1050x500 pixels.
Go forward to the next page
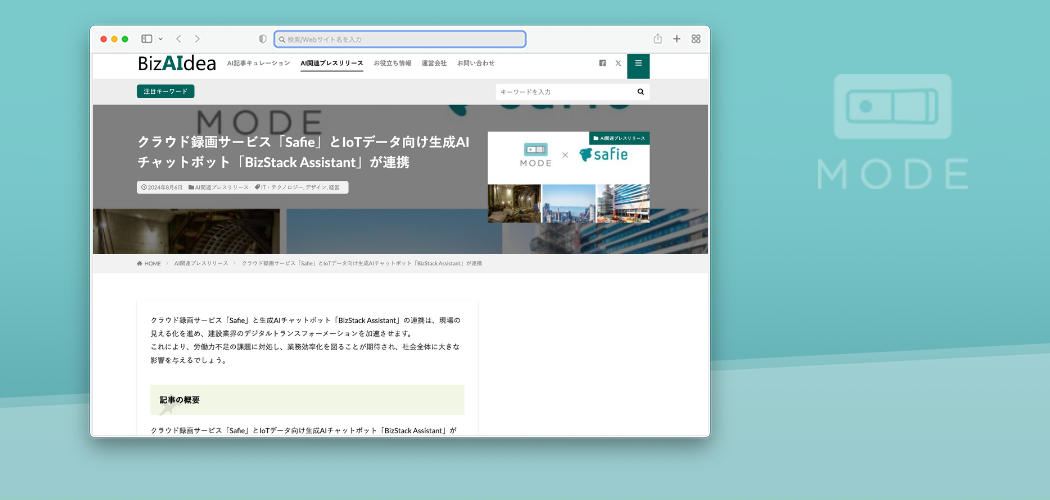[x=197, y=39]
